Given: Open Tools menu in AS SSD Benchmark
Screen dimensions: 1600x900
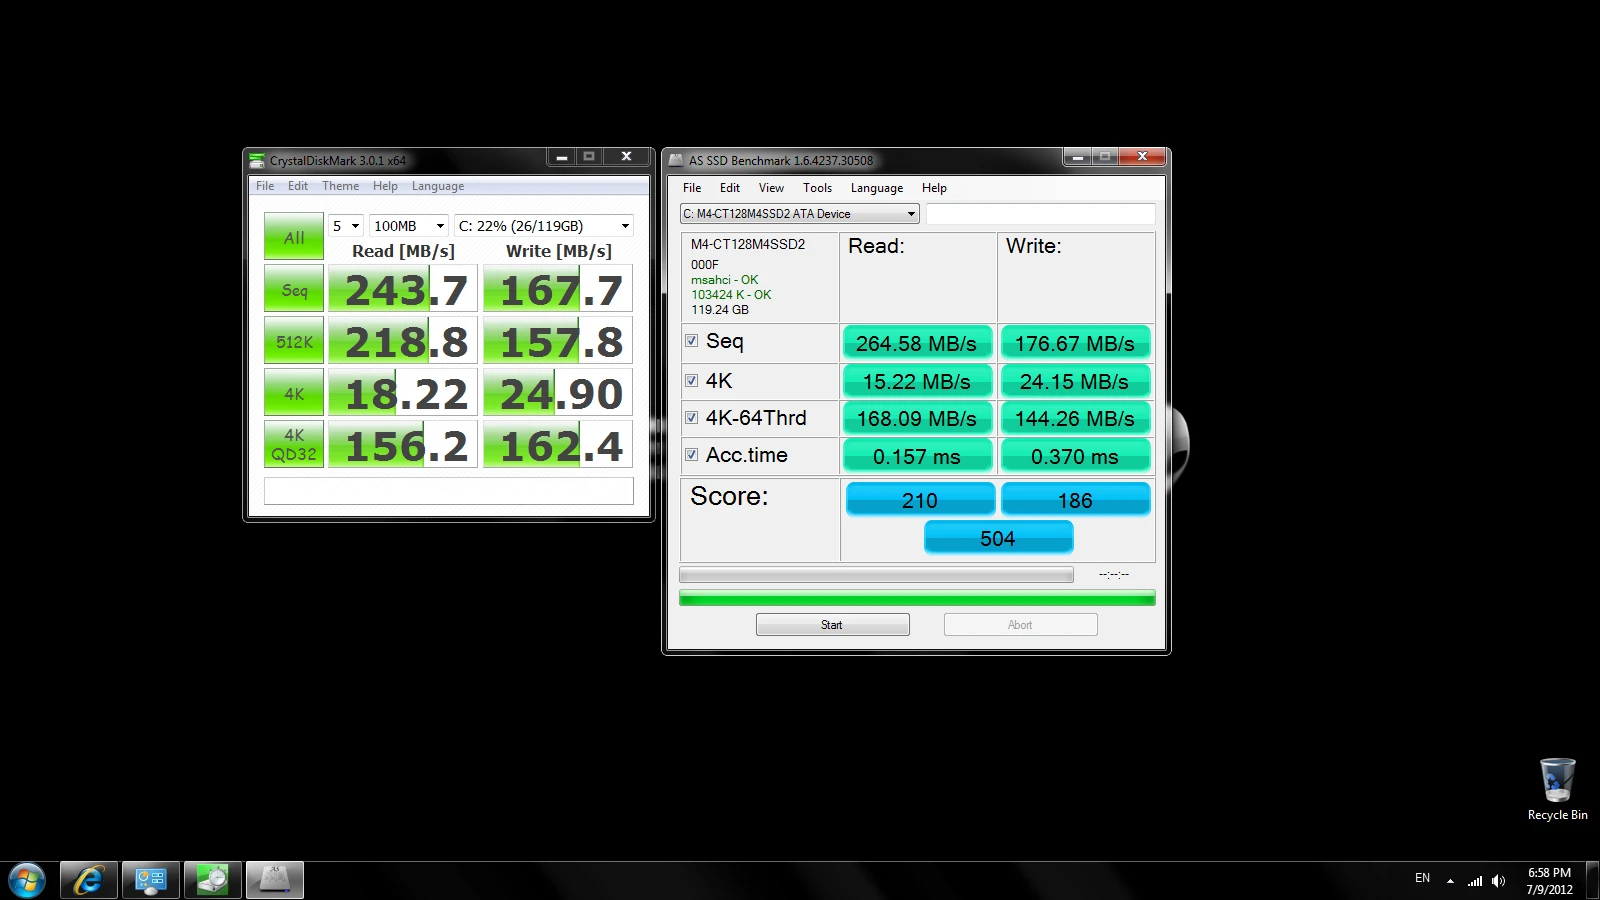Looking at the screenshot, I should [817, 188].
